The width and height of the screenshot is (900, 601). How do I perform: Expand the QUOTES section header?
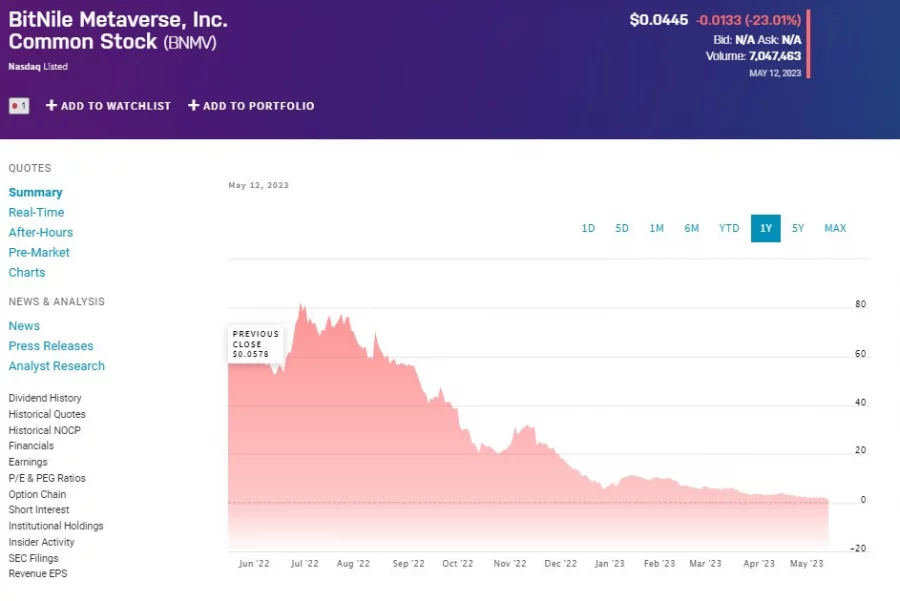(x=30, y=168)
